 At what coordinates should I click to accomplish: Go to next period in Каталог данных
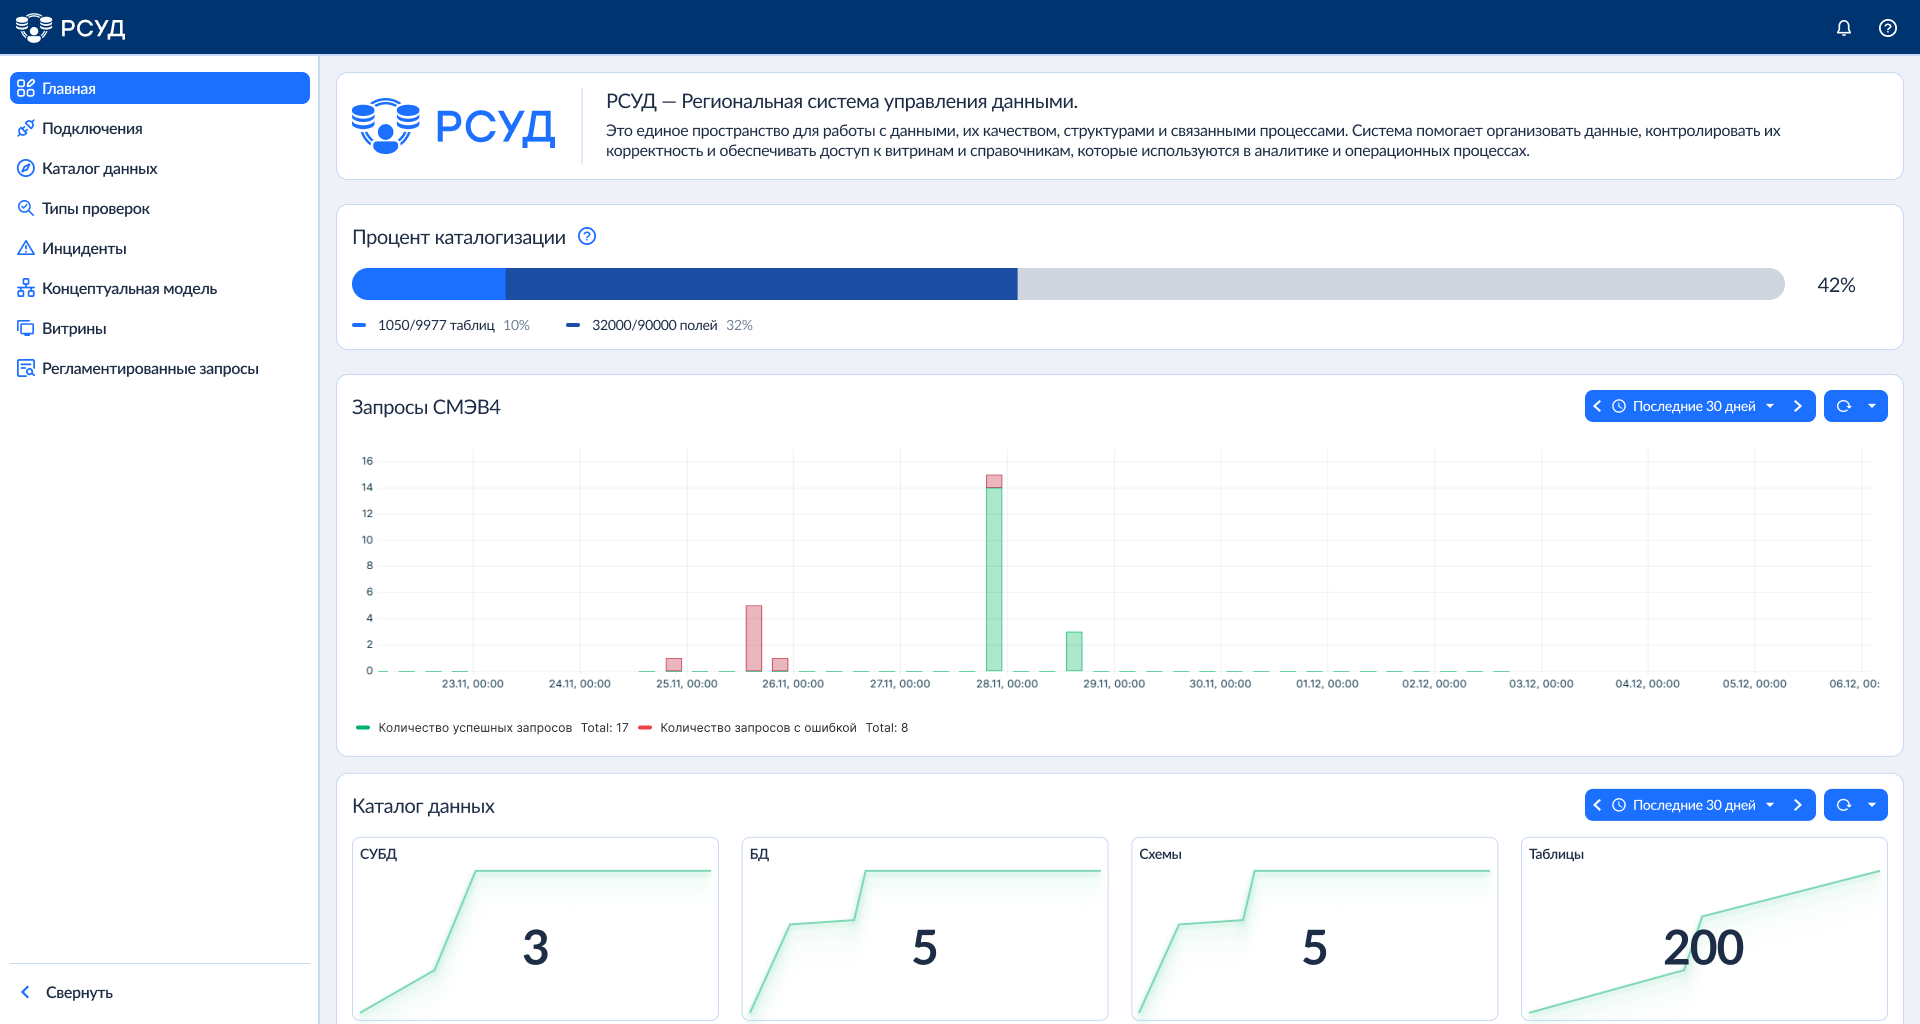(x=1797, y=805)
